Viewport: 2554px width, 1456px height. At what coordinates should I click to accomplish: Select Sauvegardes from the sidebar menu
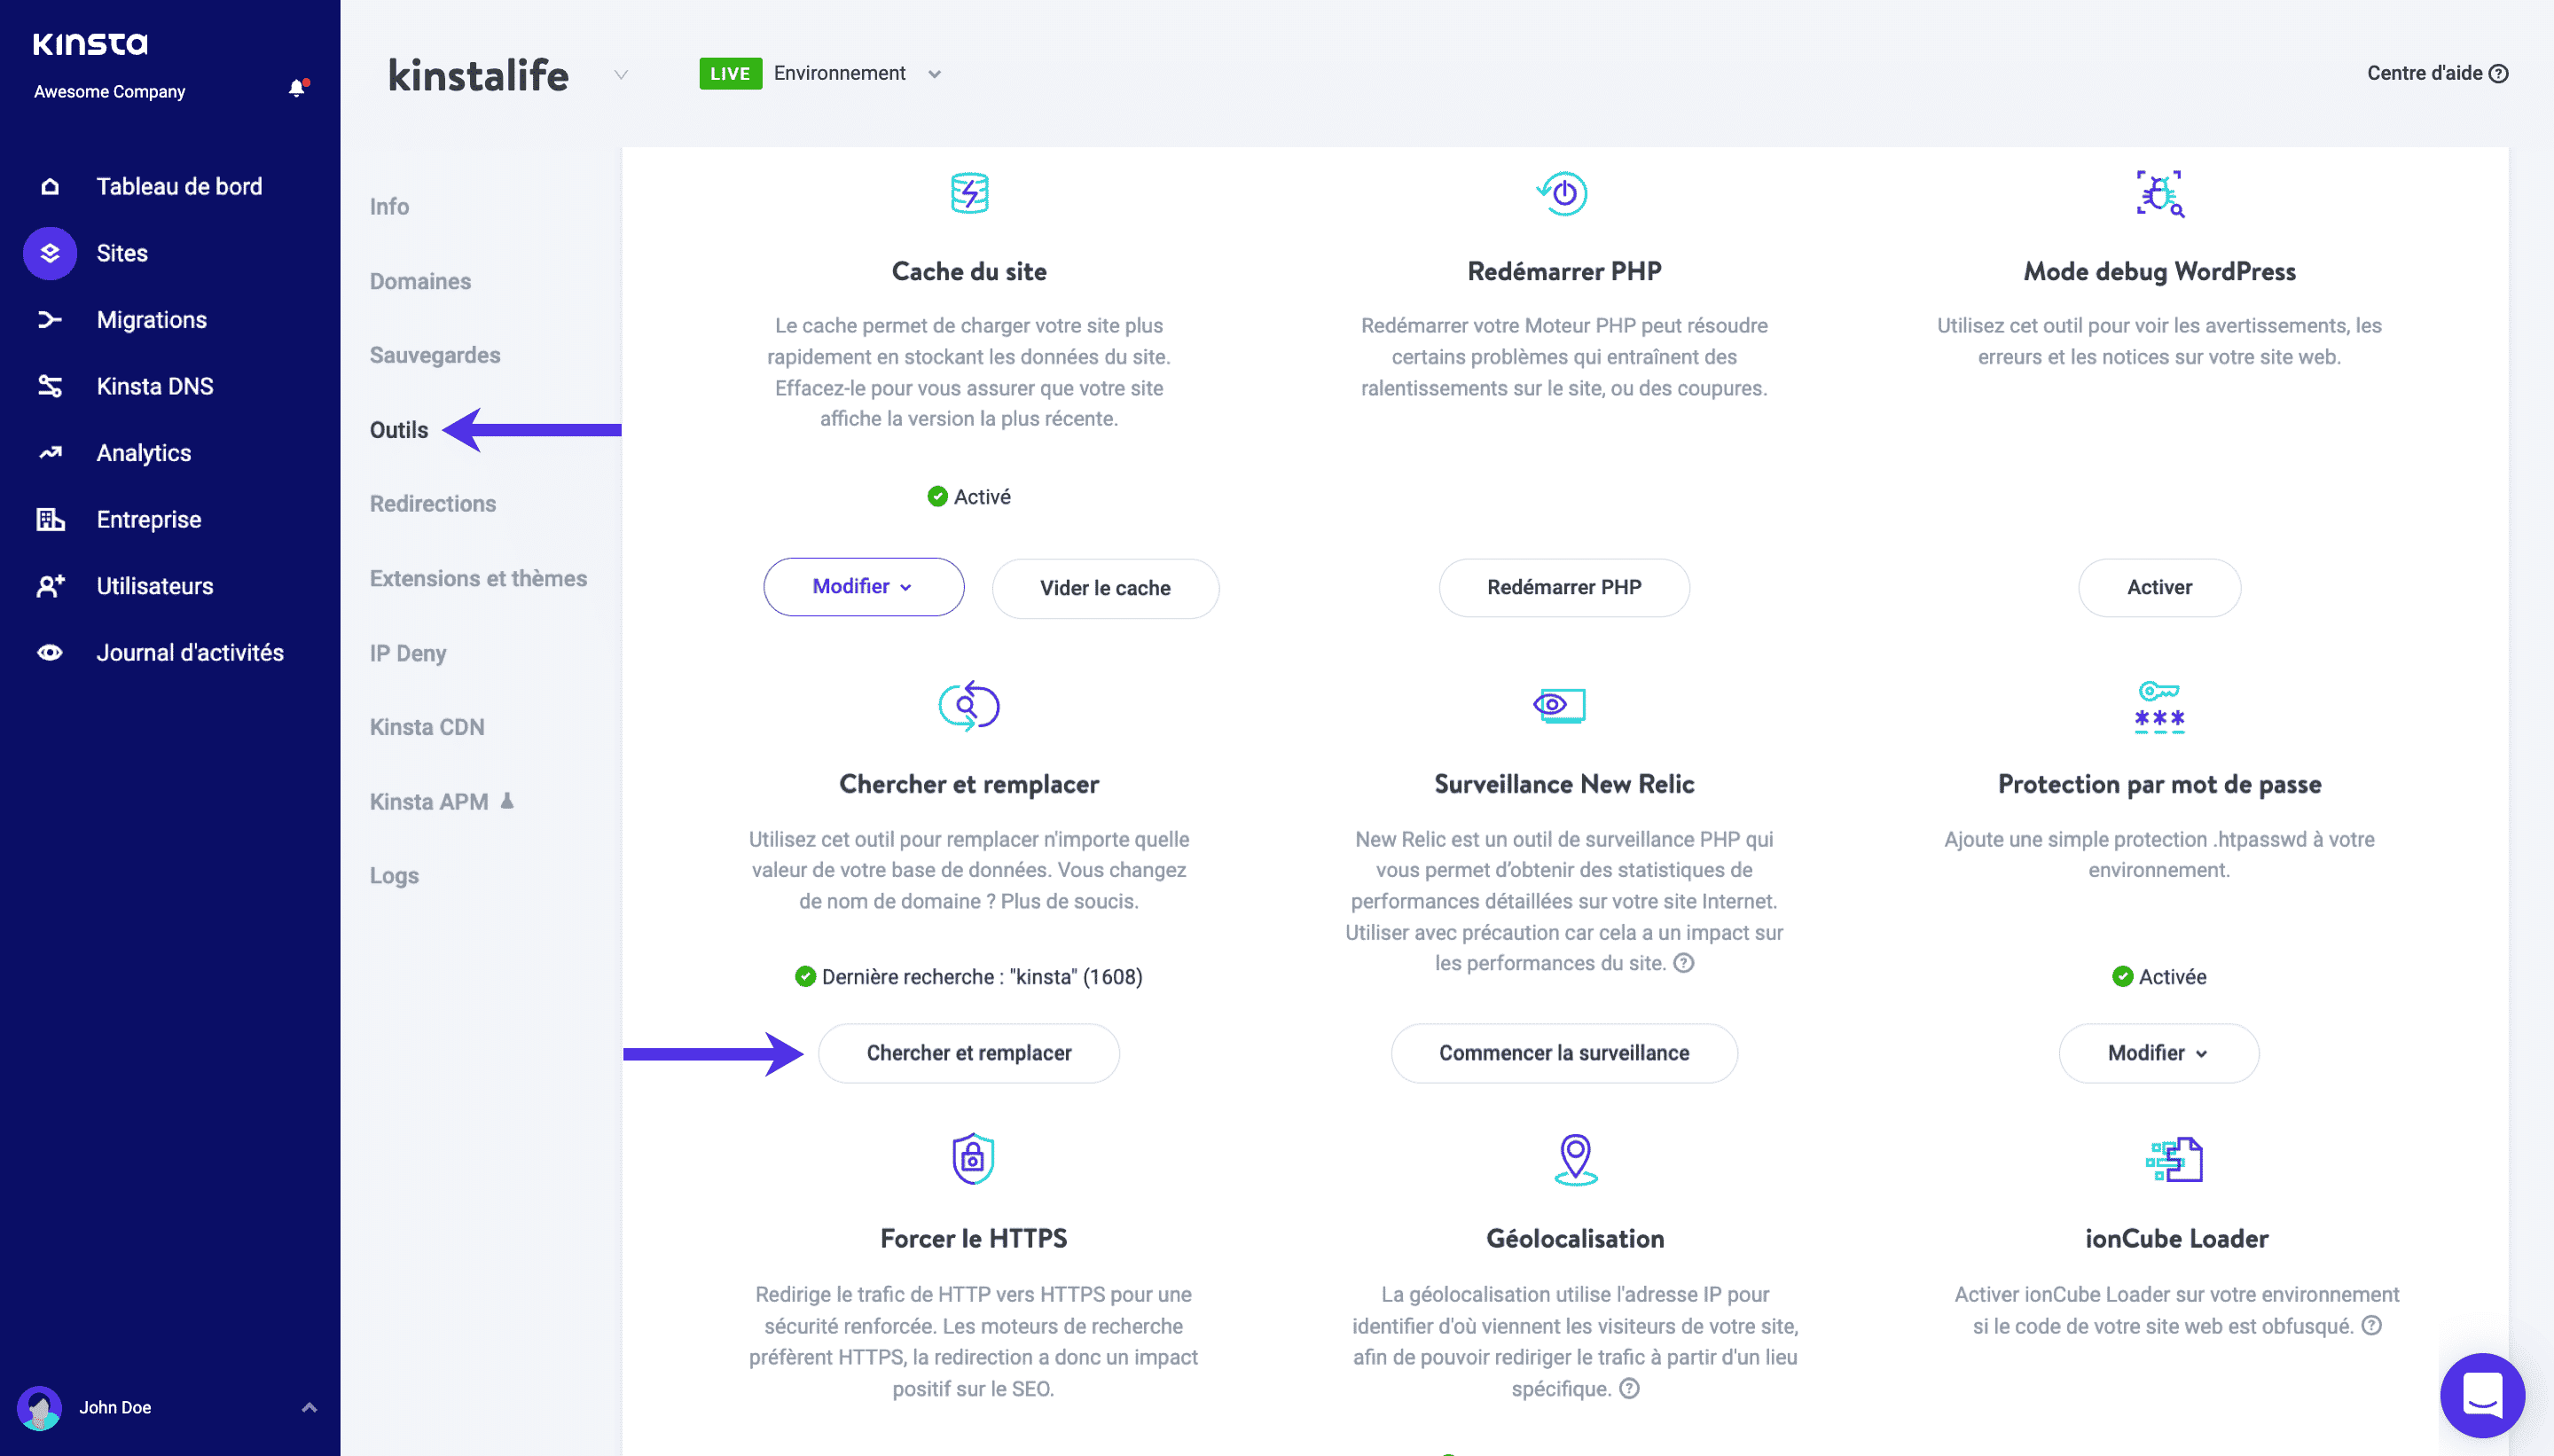[434, 355]
